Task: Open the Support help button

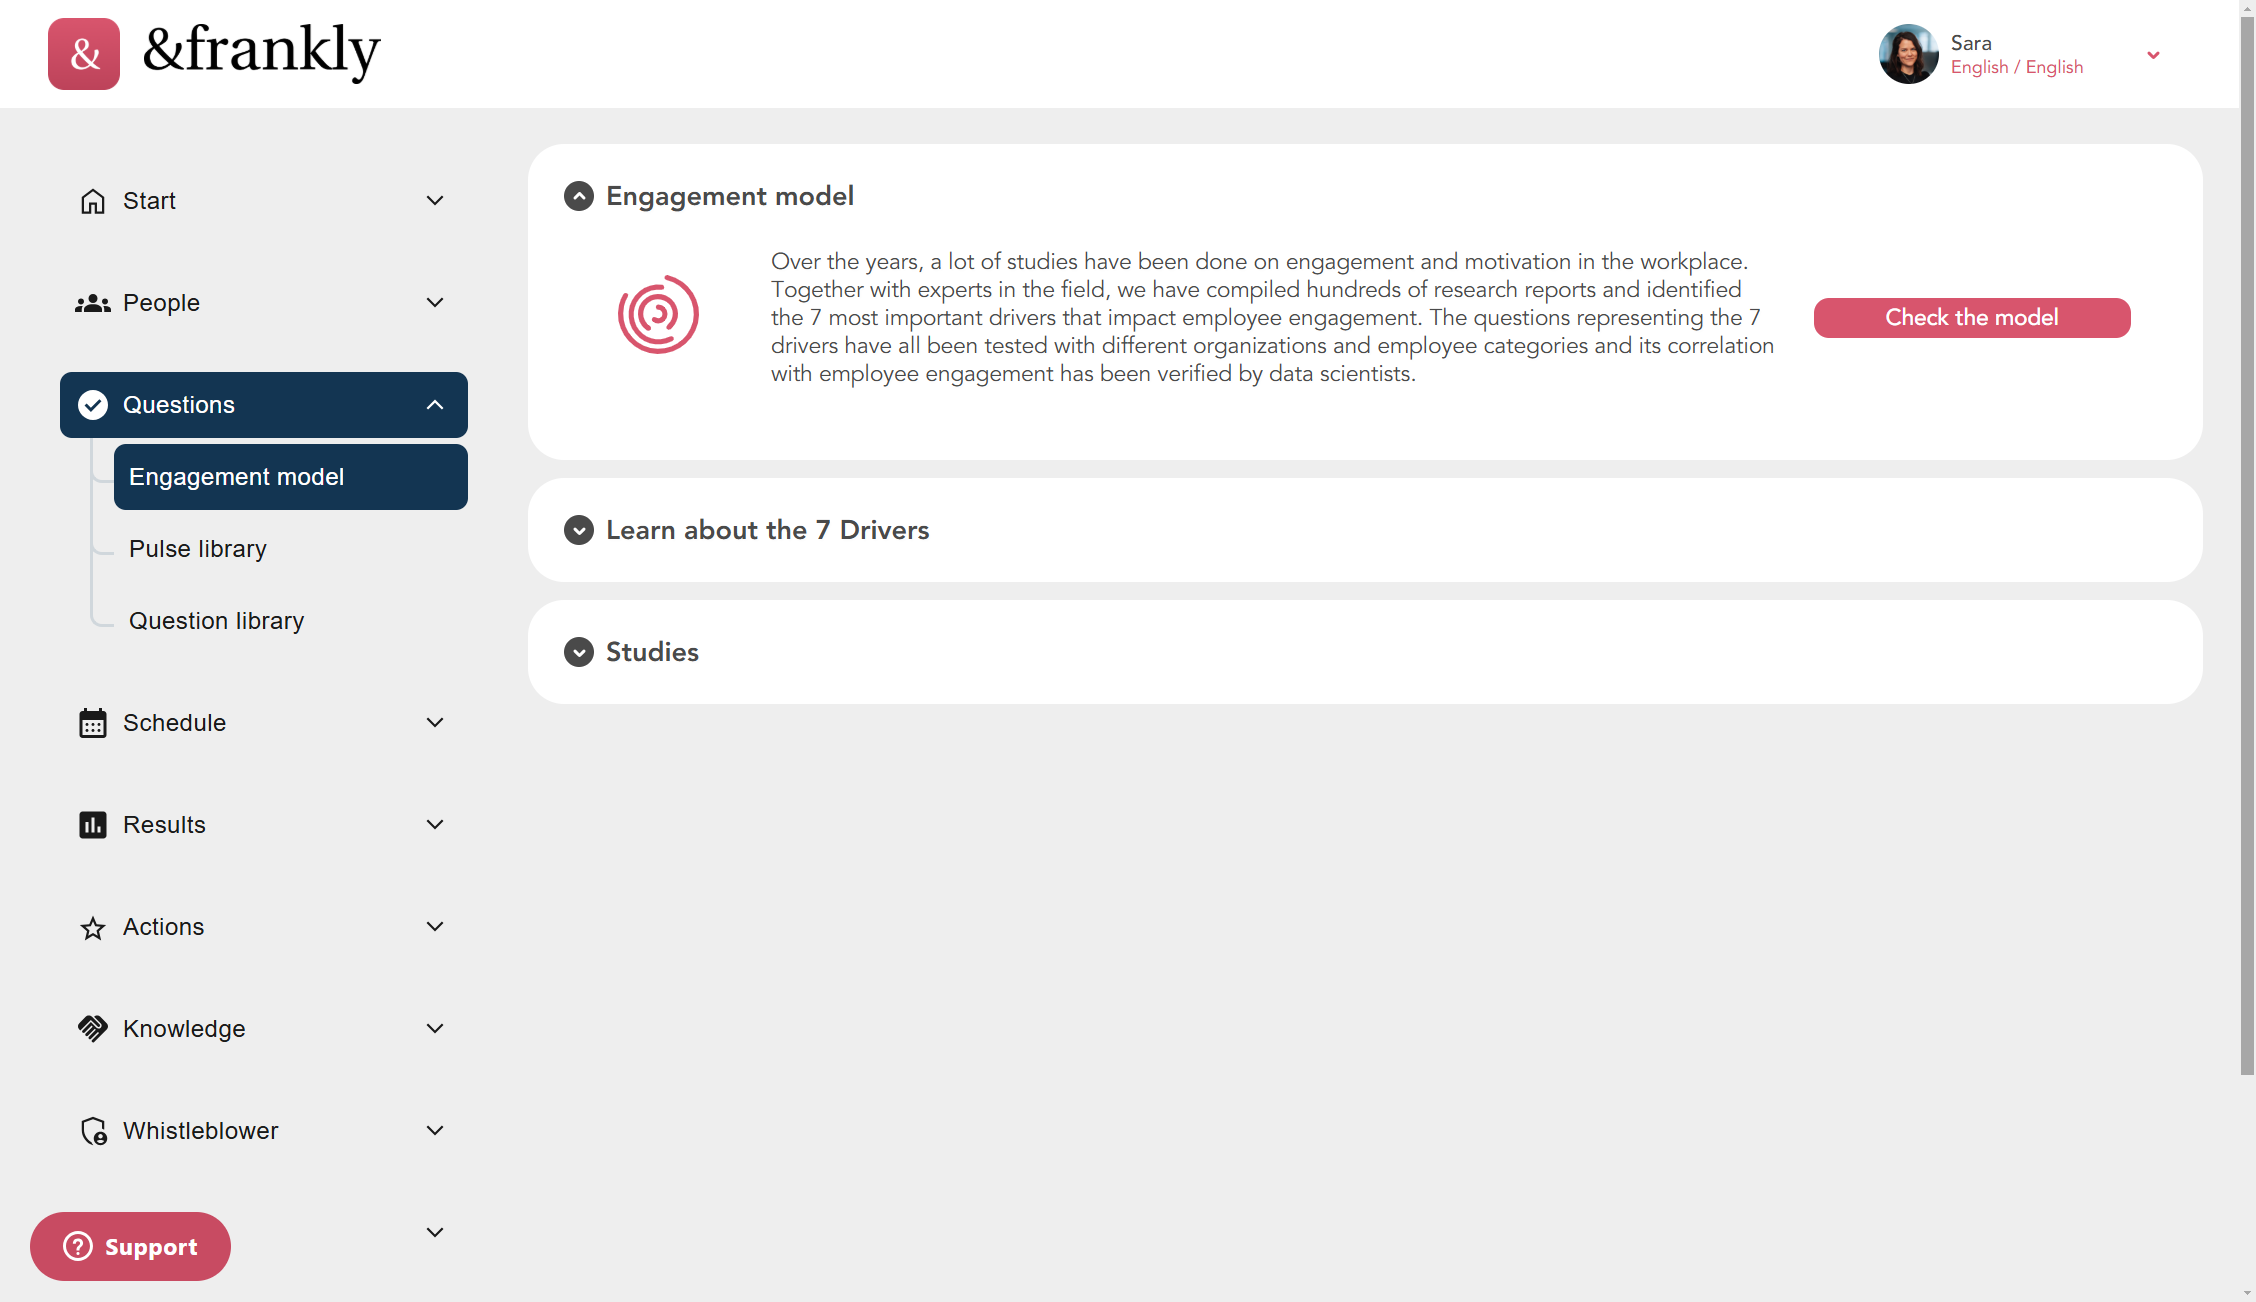Action: coord(130,1247)
